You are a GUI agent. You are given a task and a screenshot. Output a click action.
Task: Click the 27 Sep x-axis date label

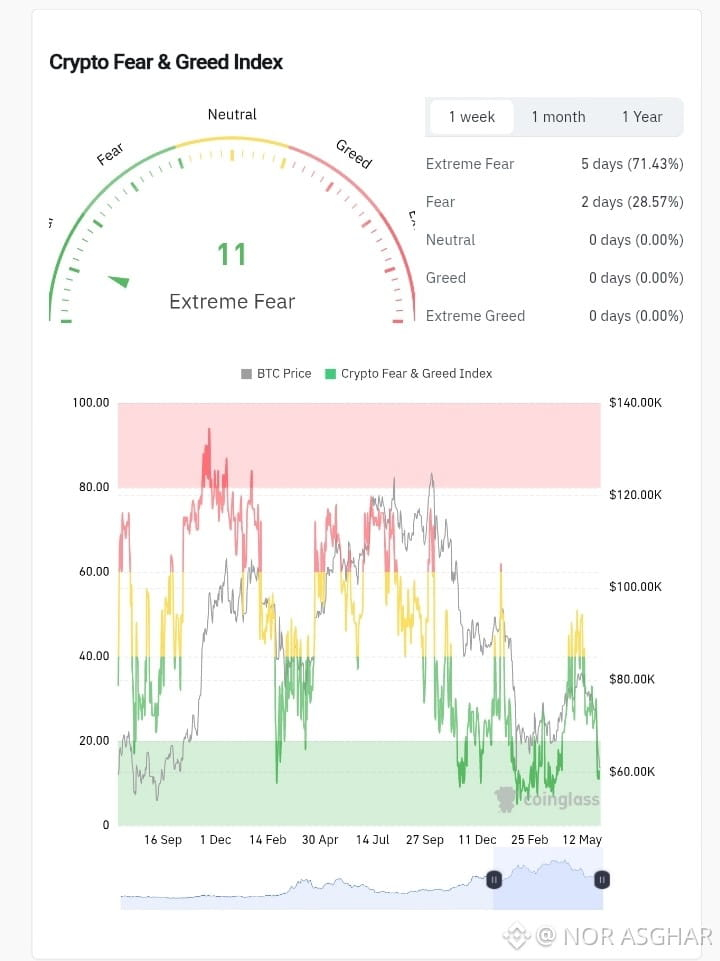click(x=425, y=840)
